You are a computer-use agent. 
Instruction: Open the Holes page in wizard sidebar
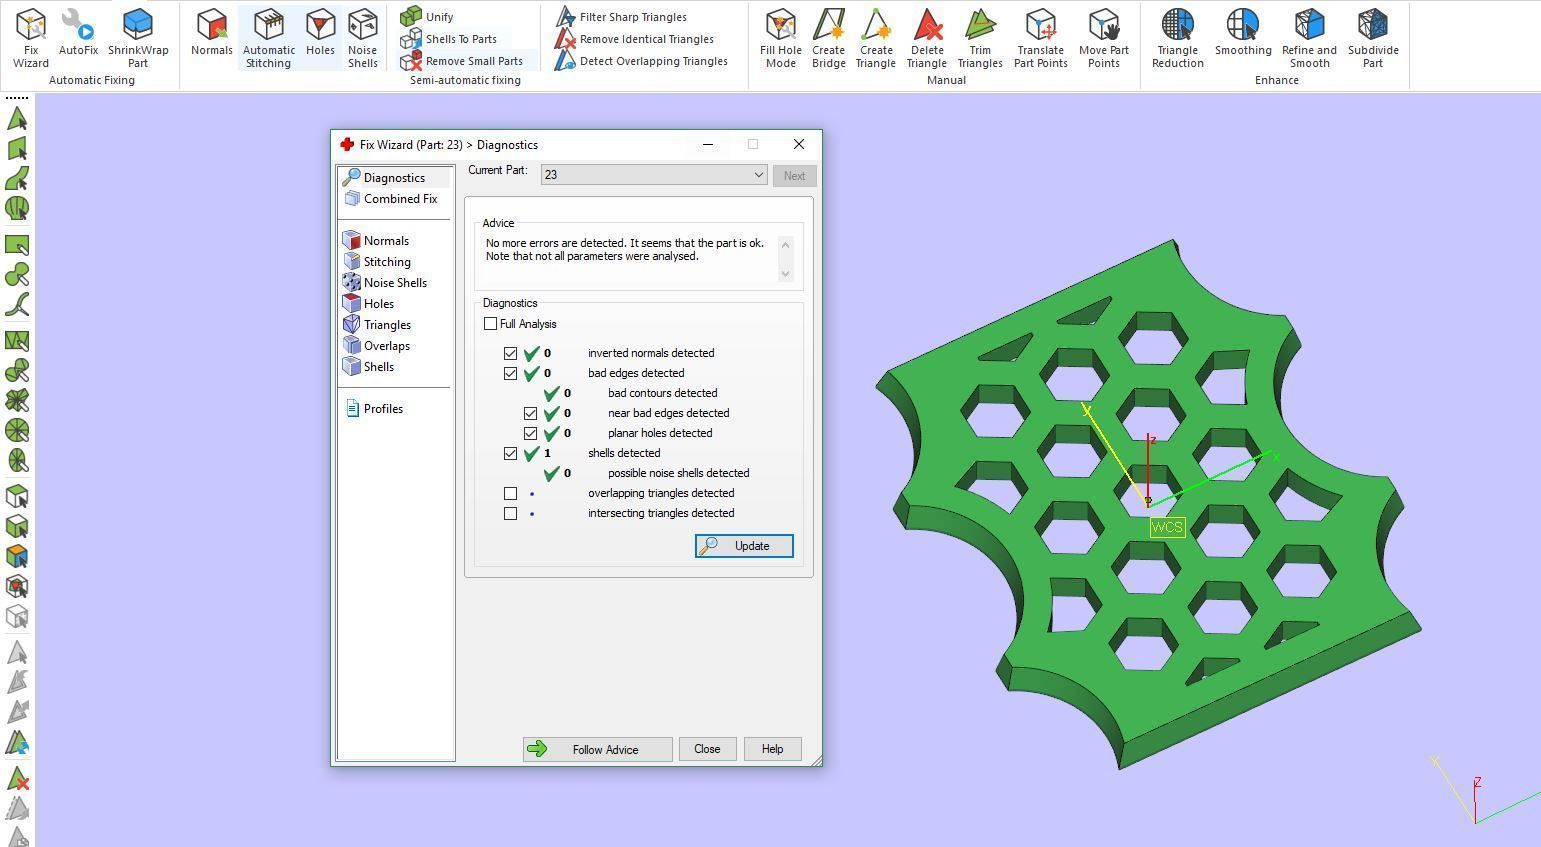click(378, 304)
